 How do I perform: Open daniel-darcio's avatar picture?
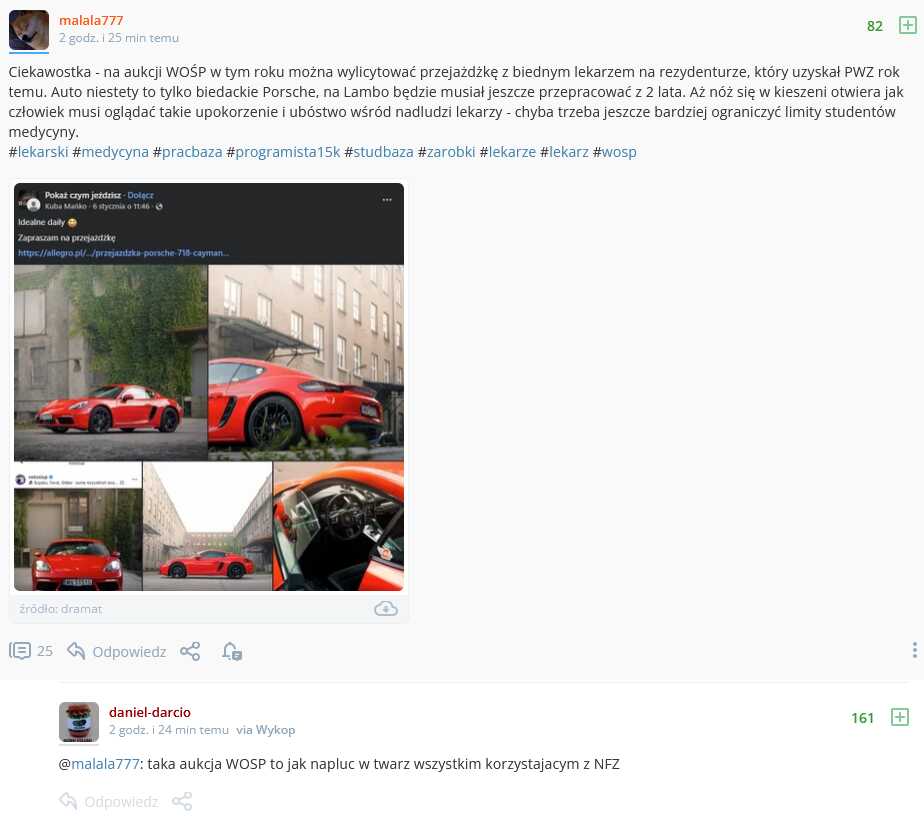pos(79,722)
